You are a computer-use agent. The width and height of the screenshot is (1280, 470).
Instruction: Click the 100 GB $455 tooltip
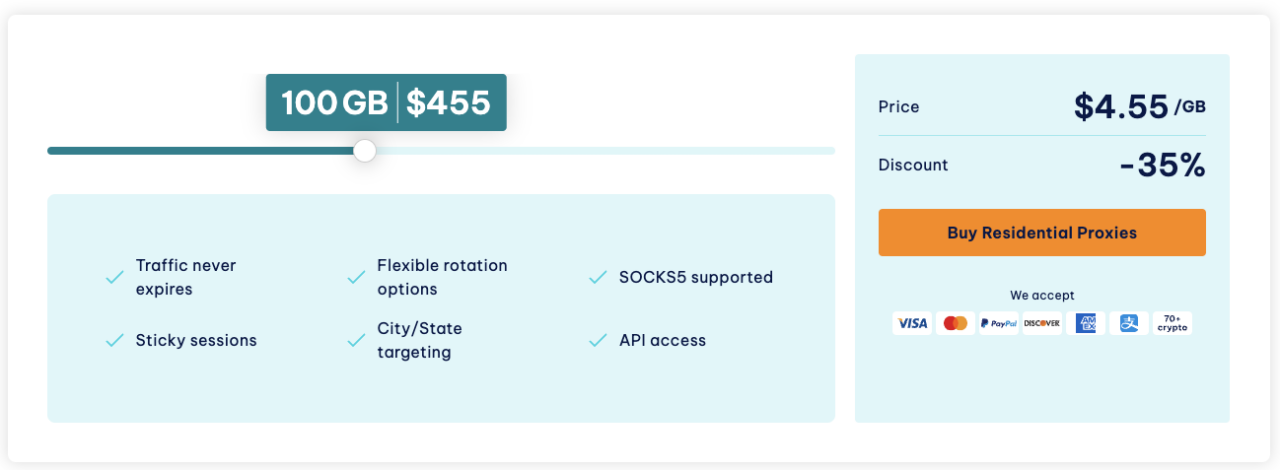[x=386, y=102]
